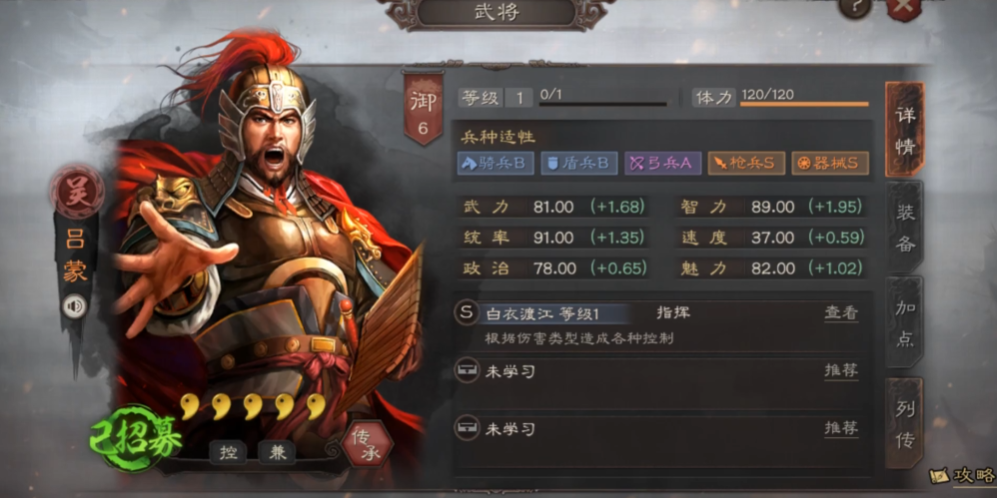Image resolution: width=997 pixels, height=498 pixels.
Task: Click 推荐 for the first unlearned skill
Action: 841,371
